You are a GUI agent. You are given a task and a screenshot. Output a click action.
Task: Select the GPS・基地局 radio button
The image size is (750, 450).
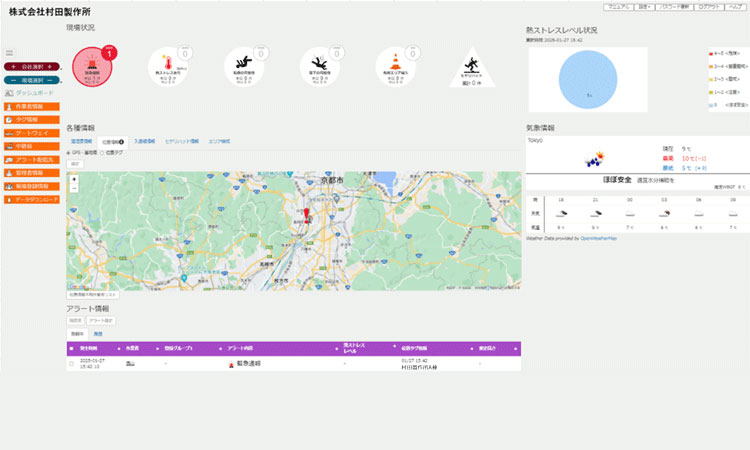pyautogui.click(x=68, y=153)
